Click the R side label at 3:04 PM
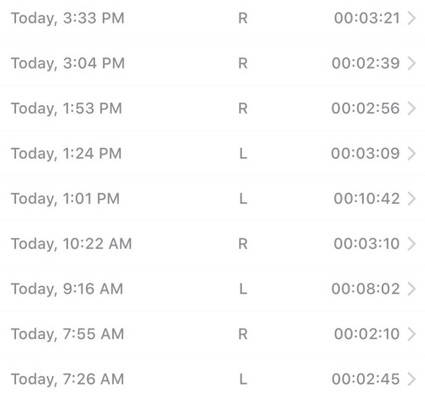 click(243, 63)
